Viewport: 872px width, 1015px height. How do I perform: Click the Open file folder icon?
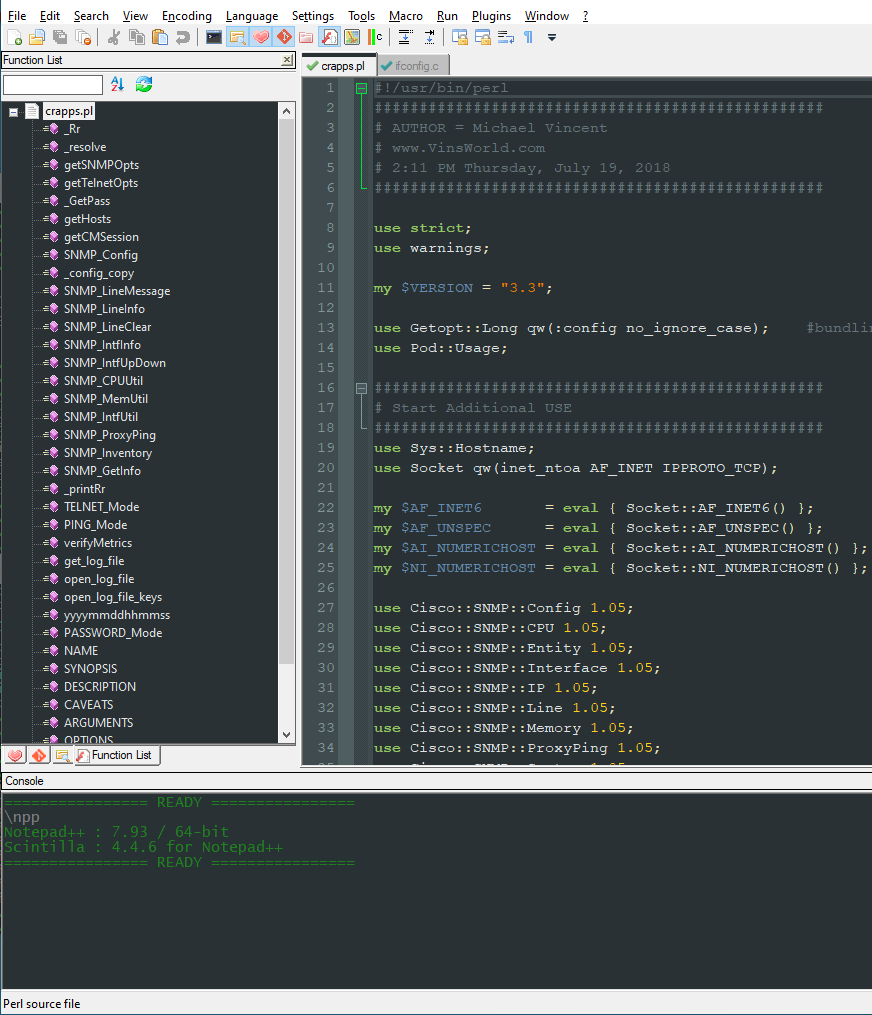37,38
